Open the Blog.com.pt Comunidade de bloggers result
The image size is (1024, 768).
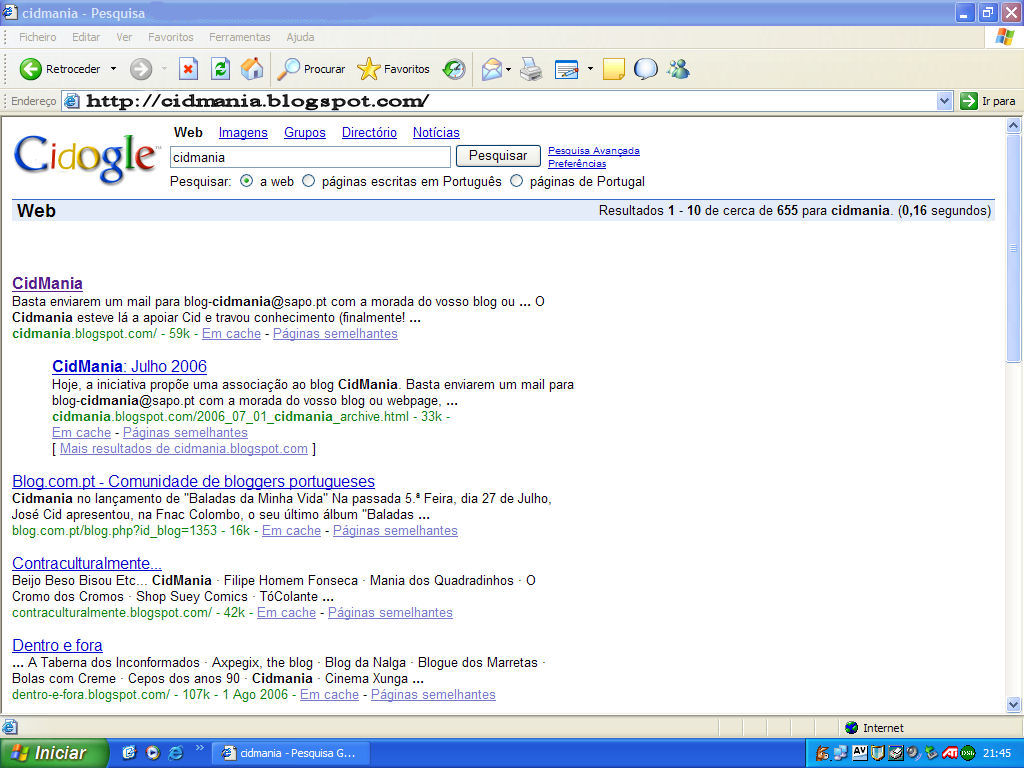(193, 481)
